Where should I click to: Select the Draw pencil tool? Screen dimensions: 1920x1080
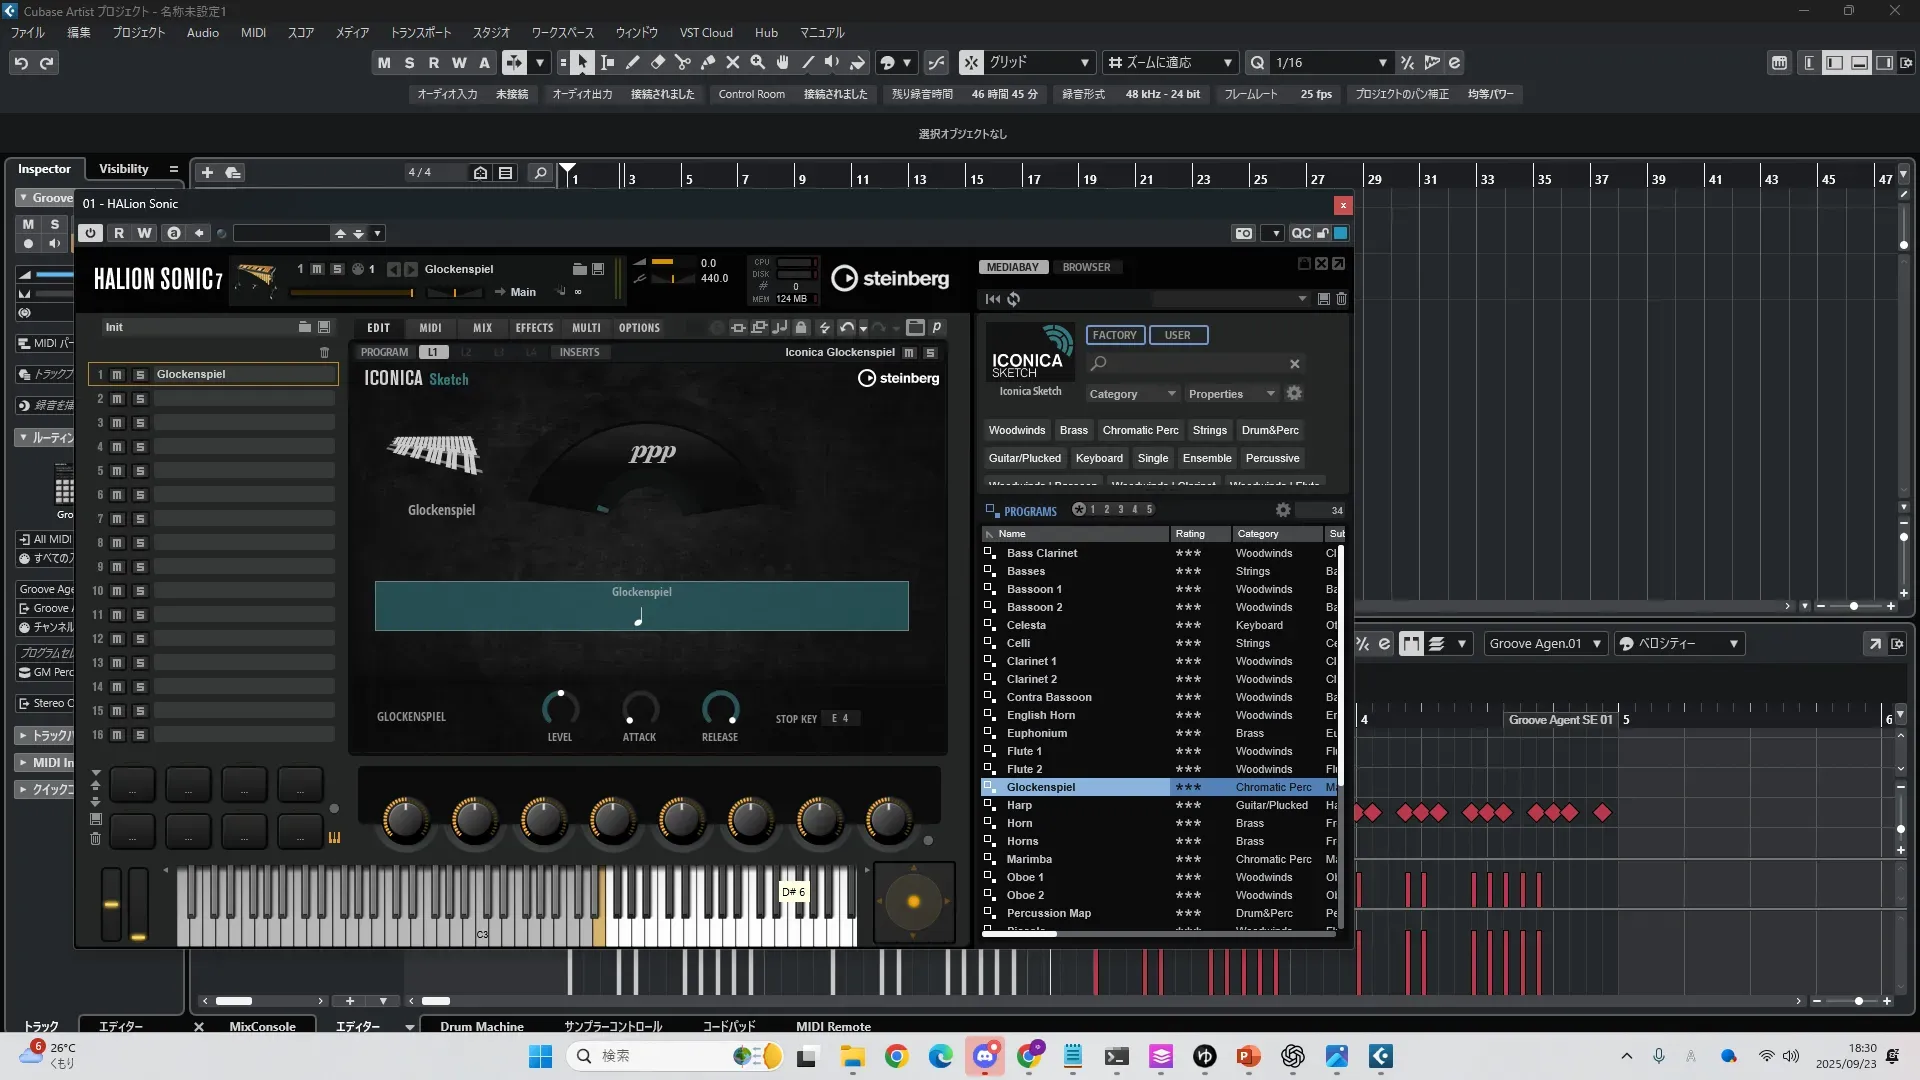coord(633,63)
